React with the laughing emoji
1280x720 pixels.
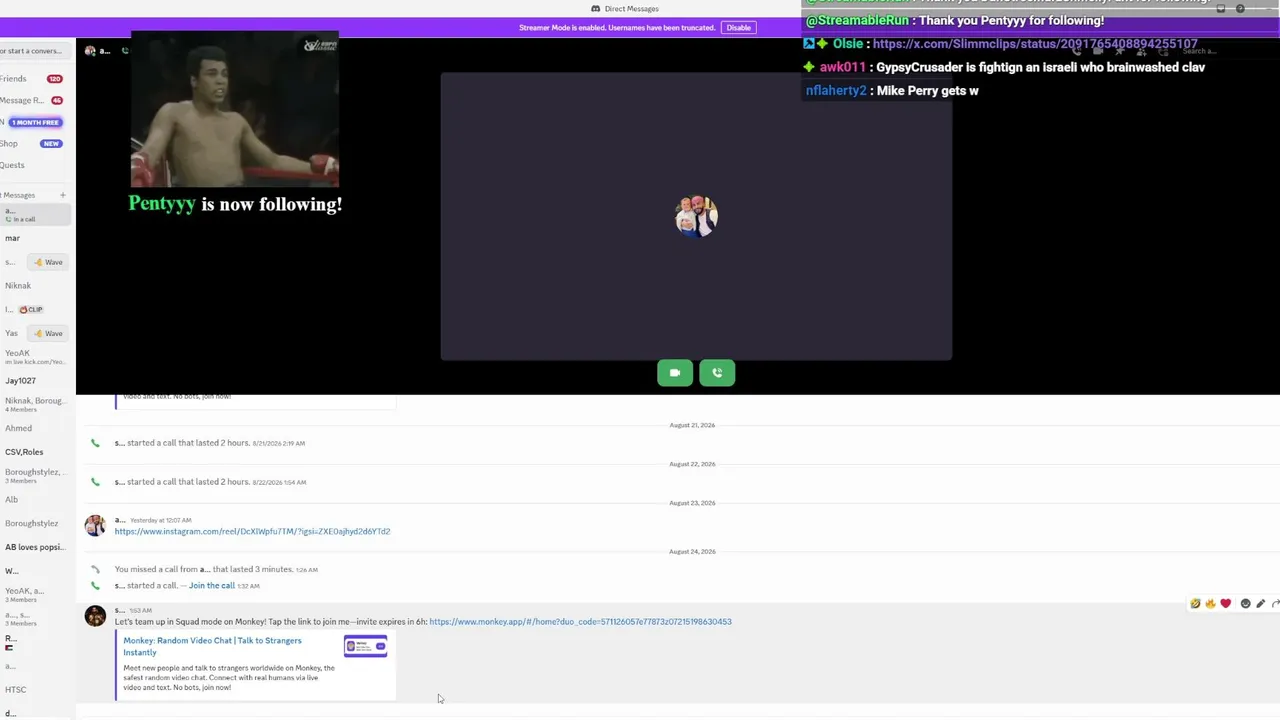[x=1195, y=604]
